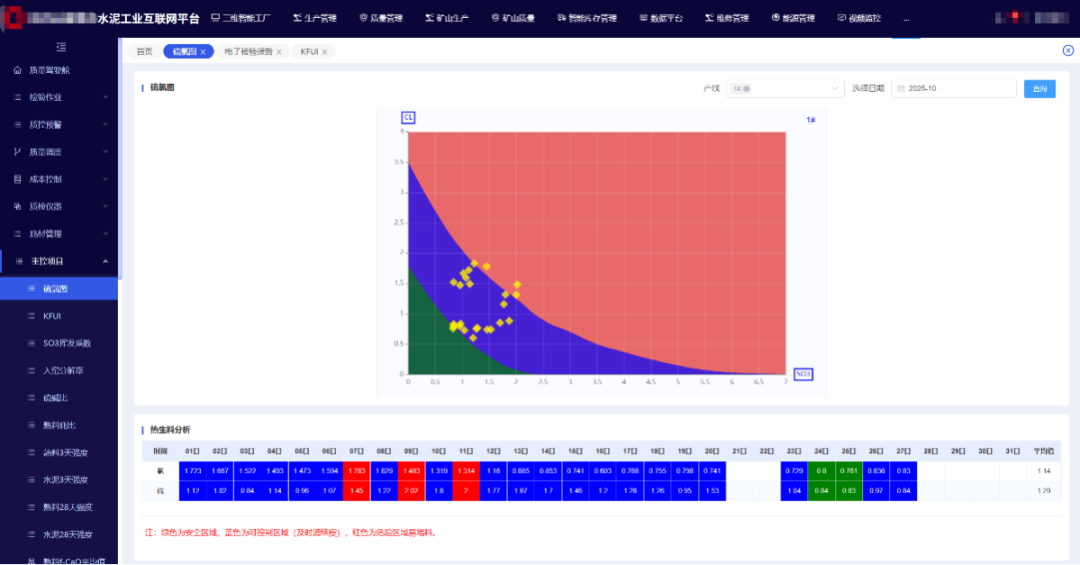Click the red cell under 07日 in 氯 row
Image resolution: width=1080 pixels, height=565 pixels.
356,471
